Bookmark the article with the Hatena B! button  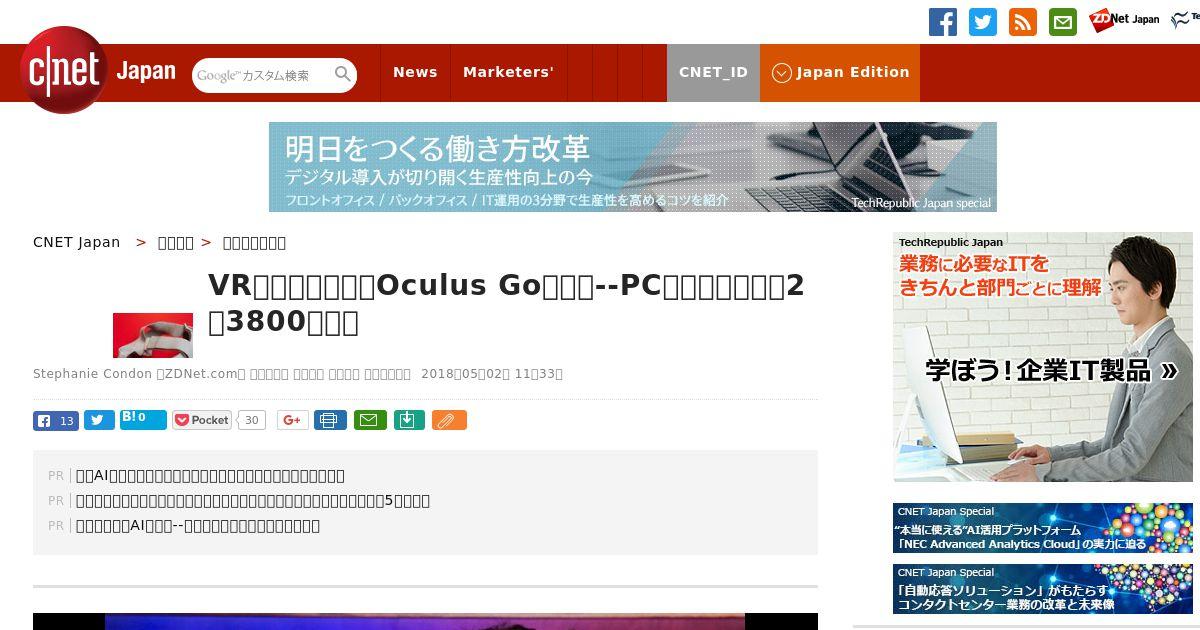click(143, 419)
